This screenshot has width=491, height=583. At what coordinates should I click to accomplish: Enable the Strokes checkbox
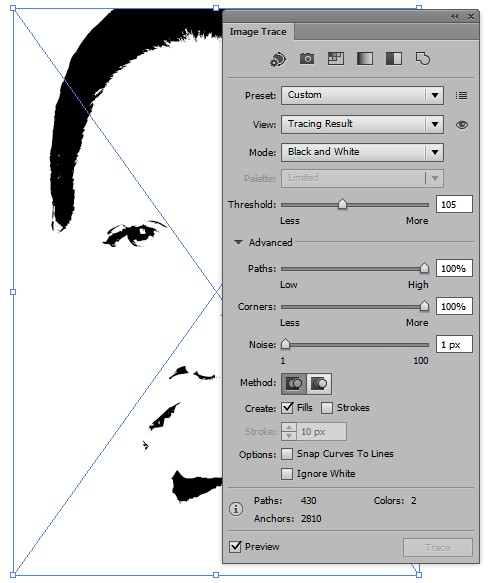tap(327, 408)
